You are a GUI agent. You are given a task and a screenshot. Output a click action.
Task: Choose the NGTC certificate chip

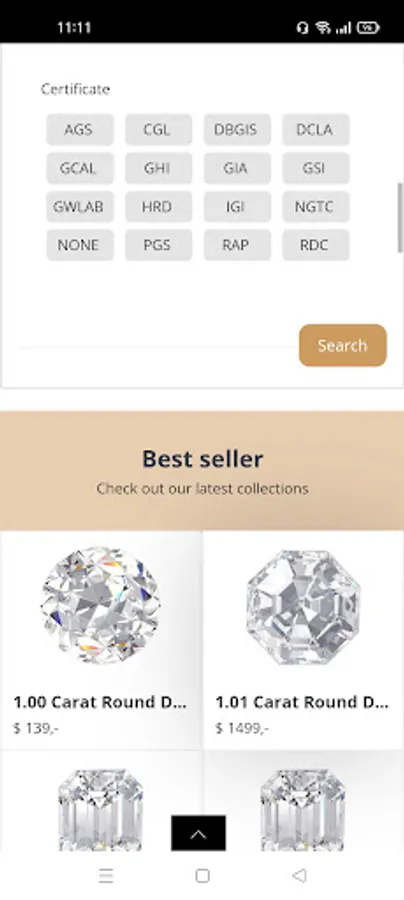[315, 207]
